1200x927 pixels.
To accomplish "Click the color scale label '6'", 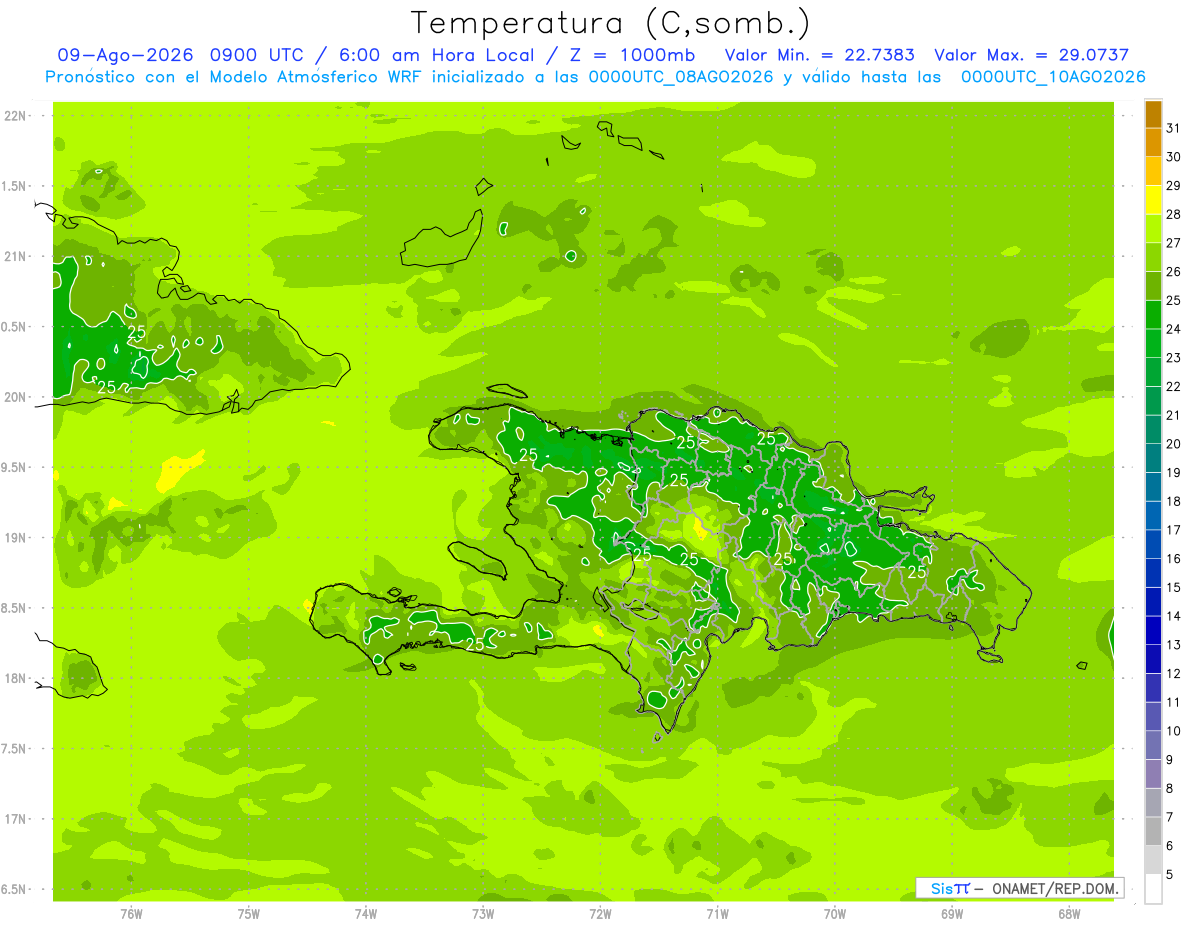I will [1169, 846].
